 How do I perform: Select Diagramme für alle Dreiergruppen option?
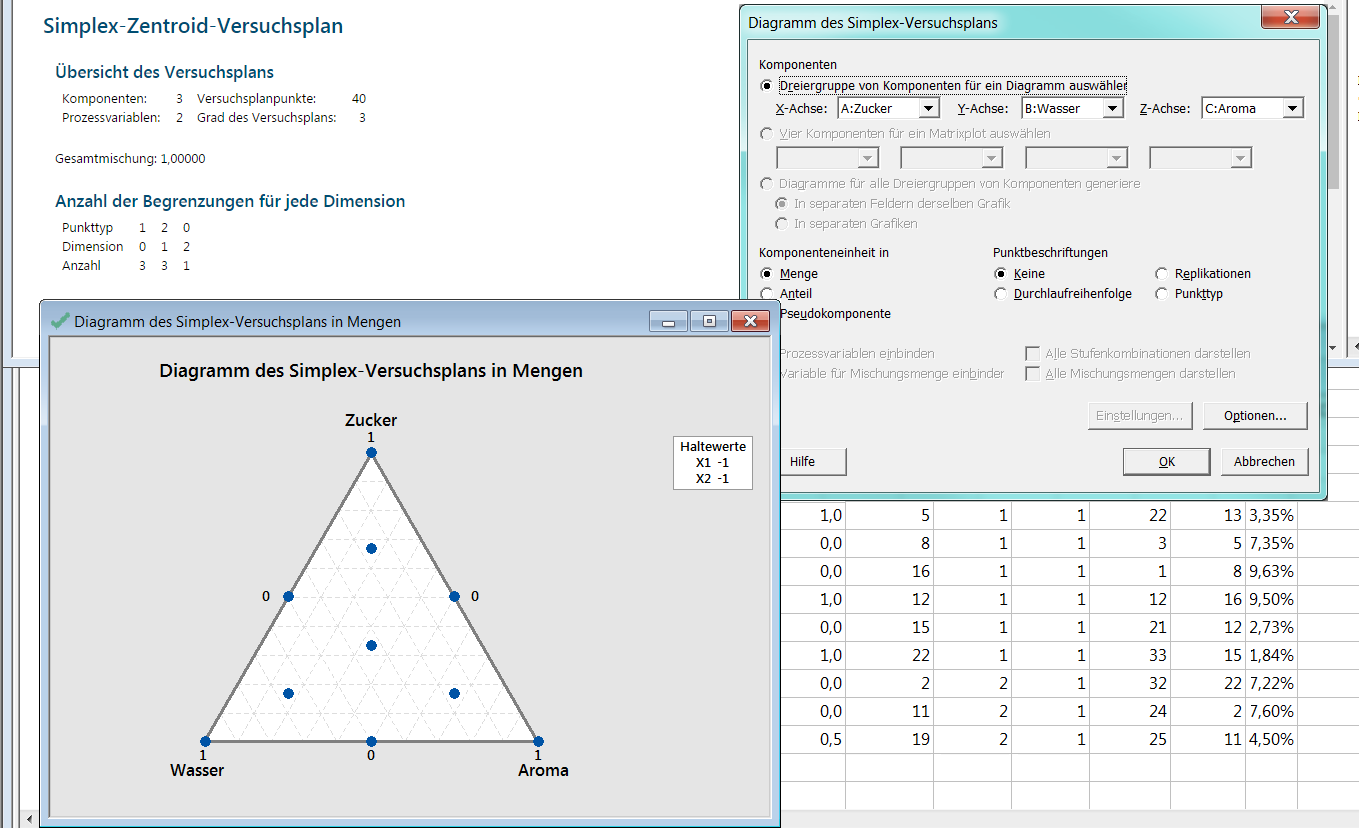[767, 184]
